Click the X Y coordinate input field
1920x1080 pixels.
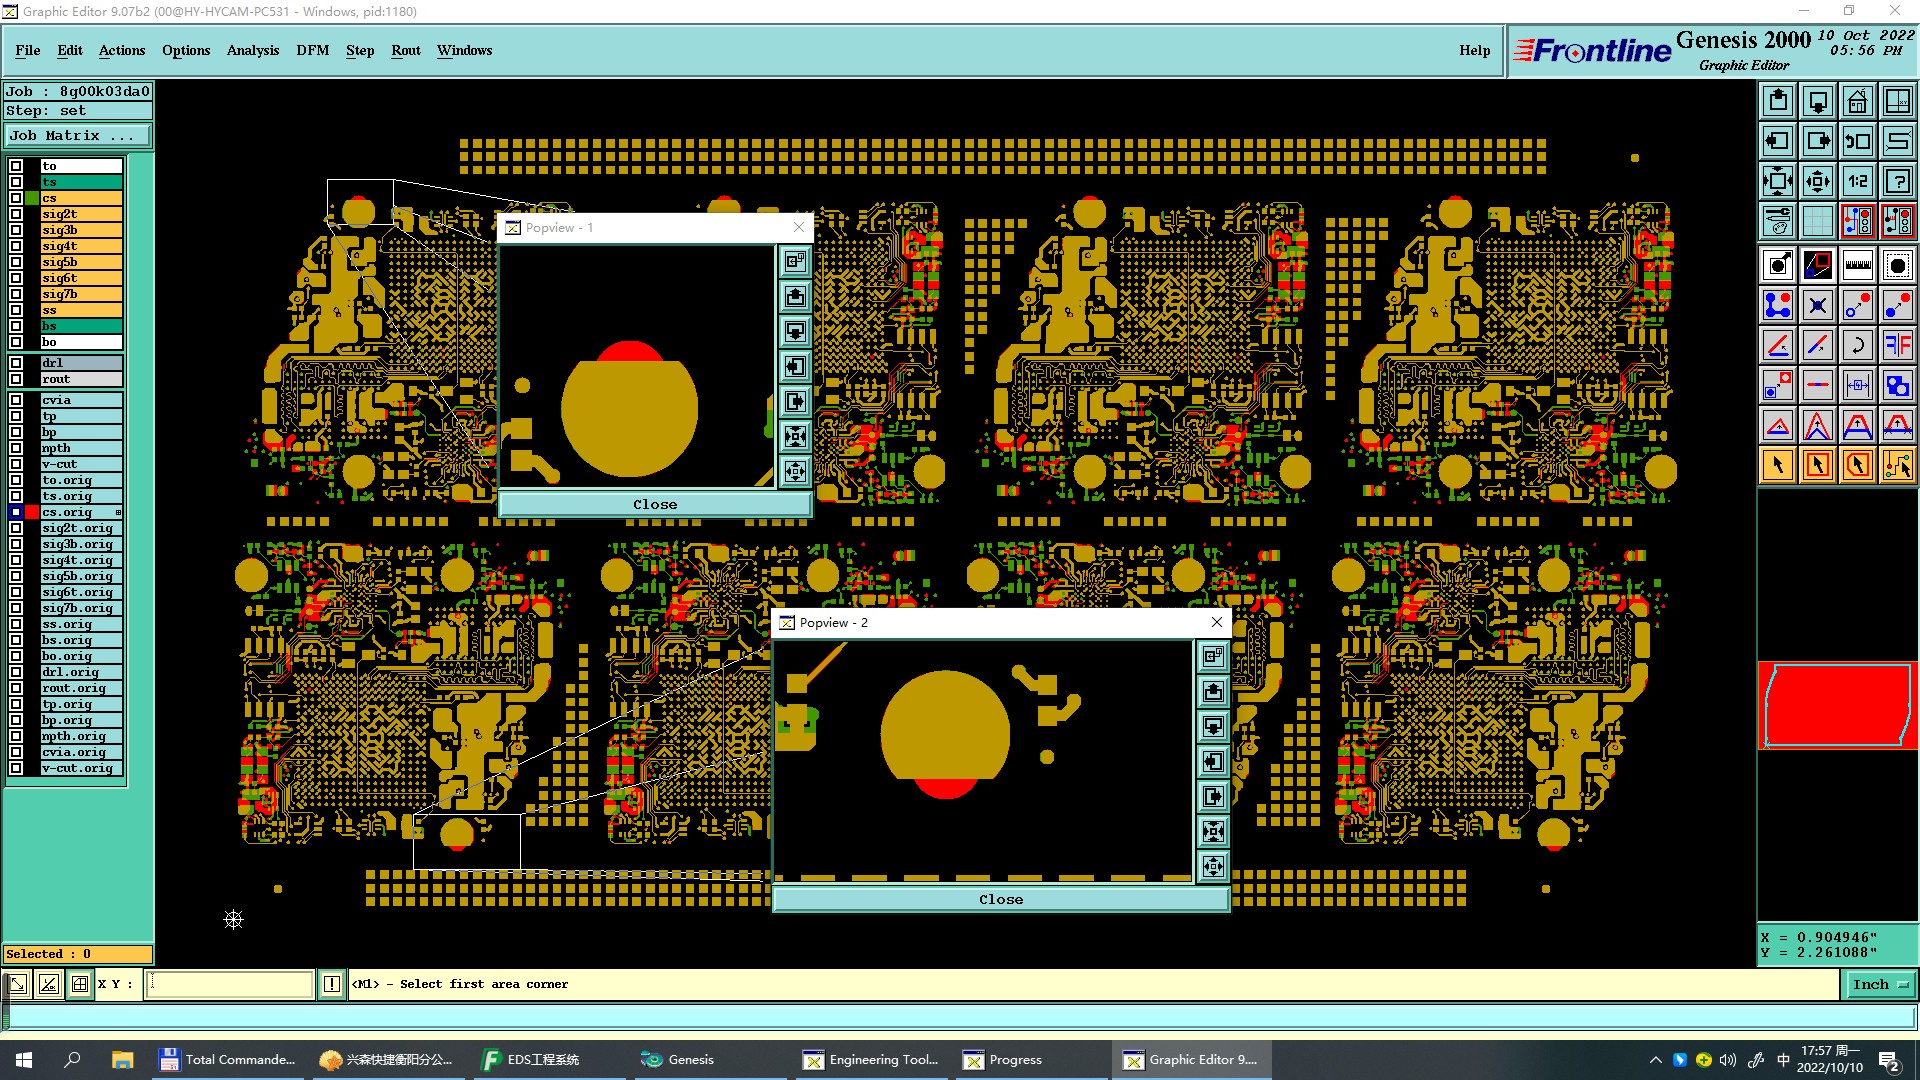(x=230, y=985)
